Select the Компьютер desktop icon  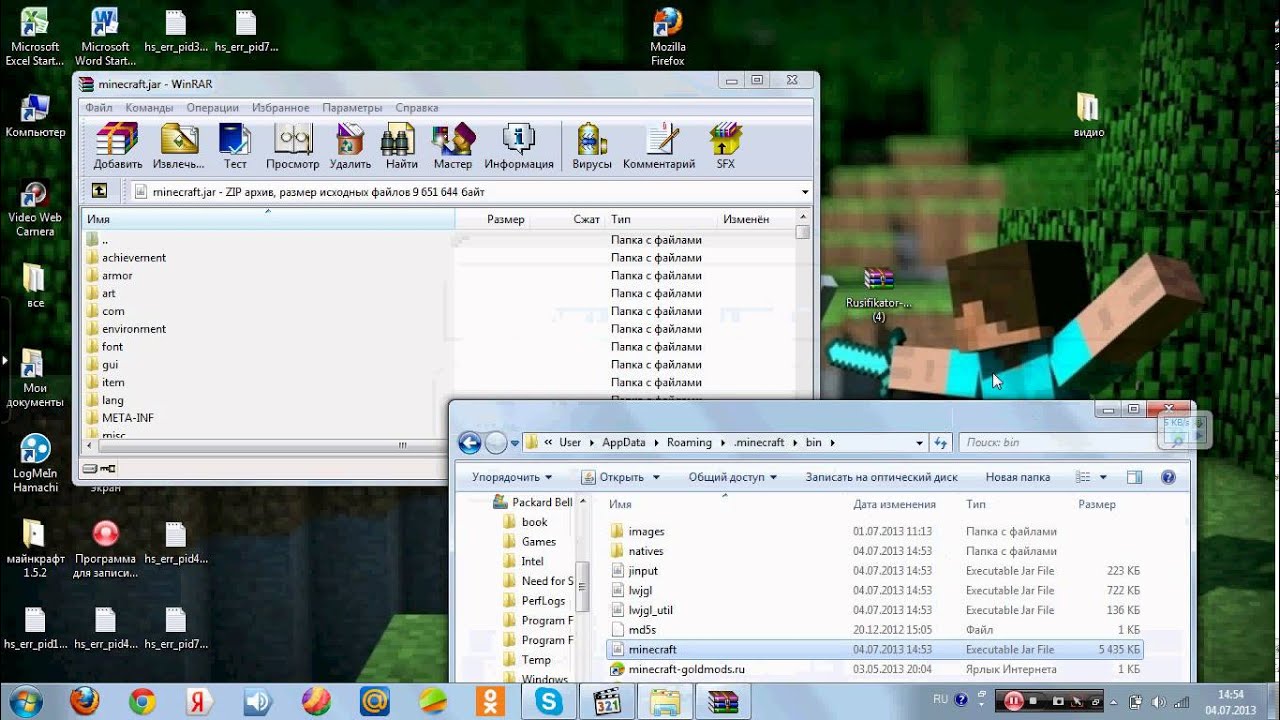tap(35, 115)
